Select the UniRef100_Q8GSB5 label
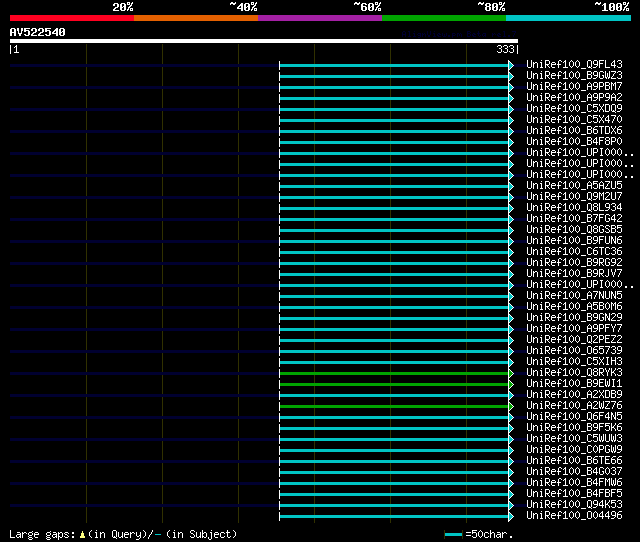 [574, 229]
